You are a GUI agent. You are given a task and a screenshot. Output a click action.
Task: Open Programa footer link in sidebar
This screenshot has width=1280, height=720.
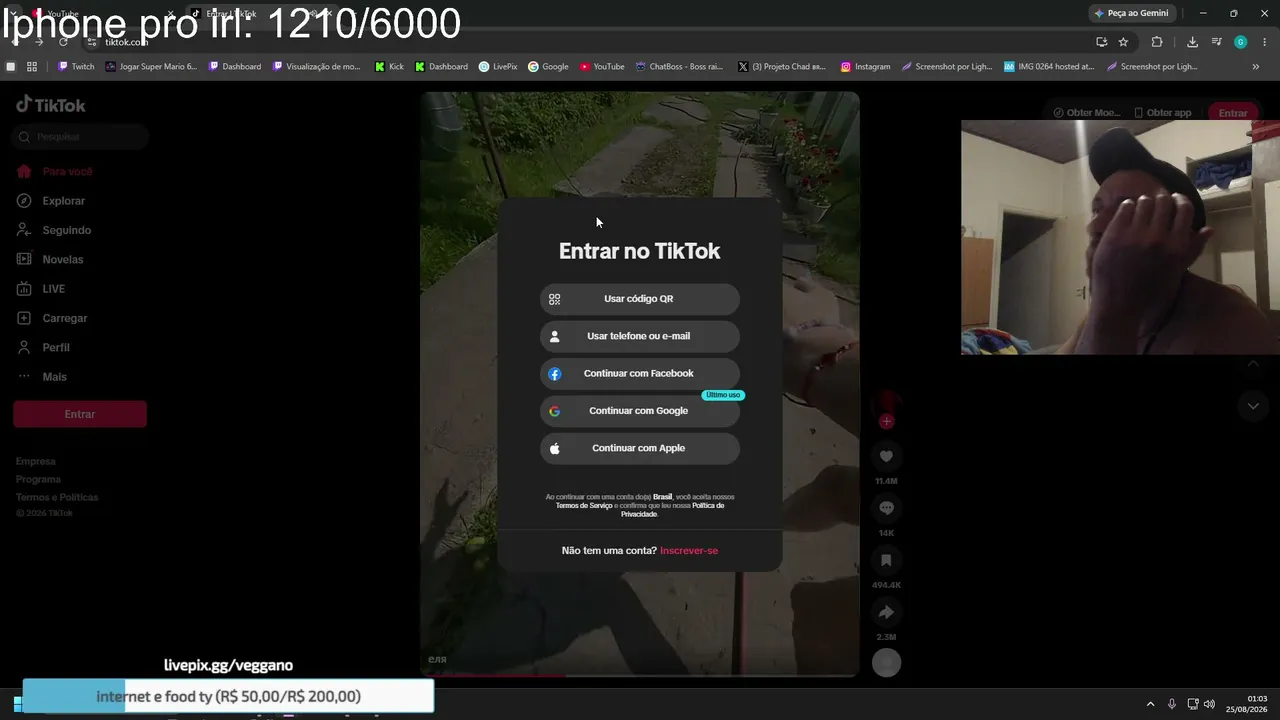tap(38, 480)
